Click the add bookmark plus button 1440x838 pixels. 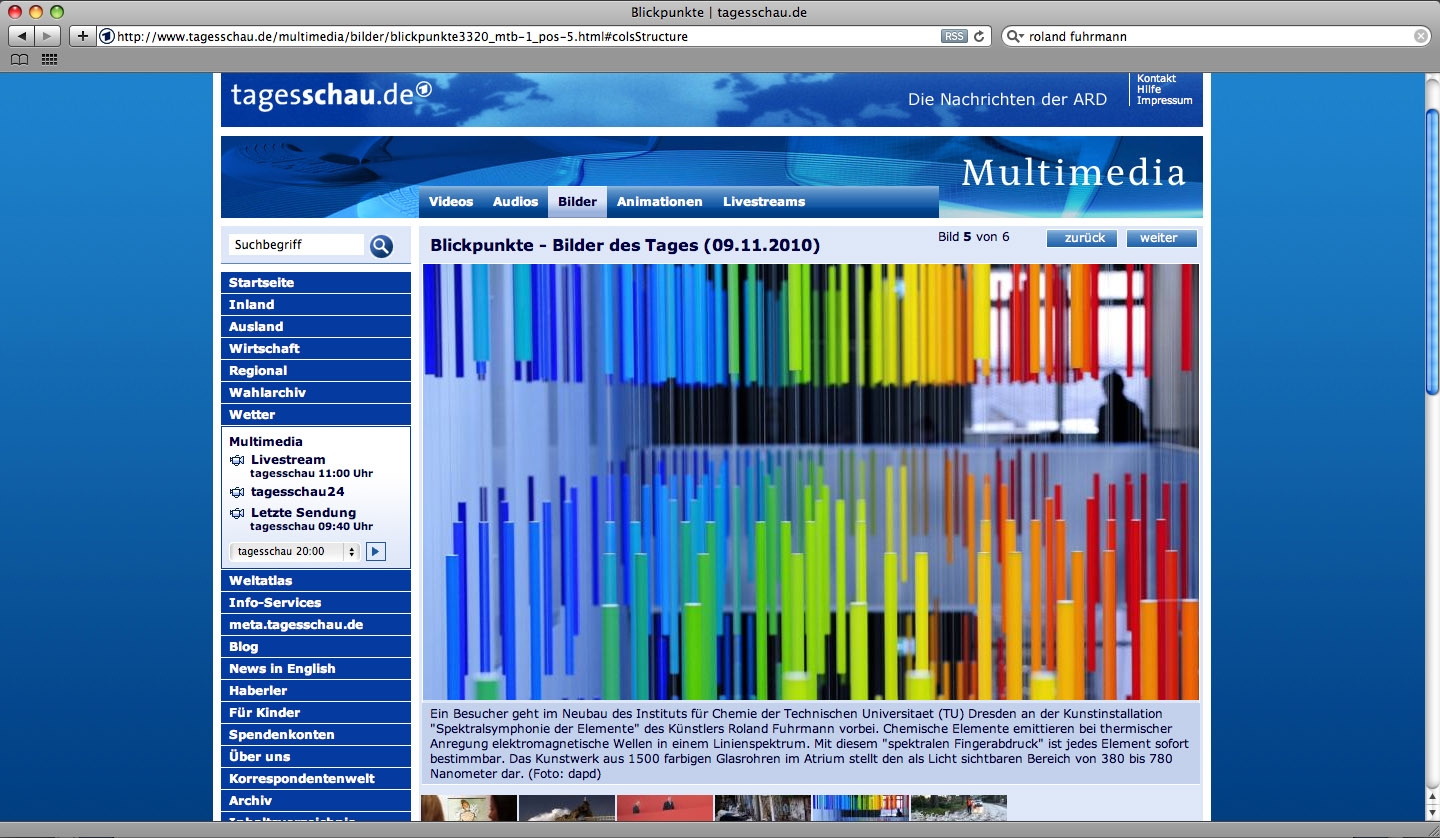[82, 36]
